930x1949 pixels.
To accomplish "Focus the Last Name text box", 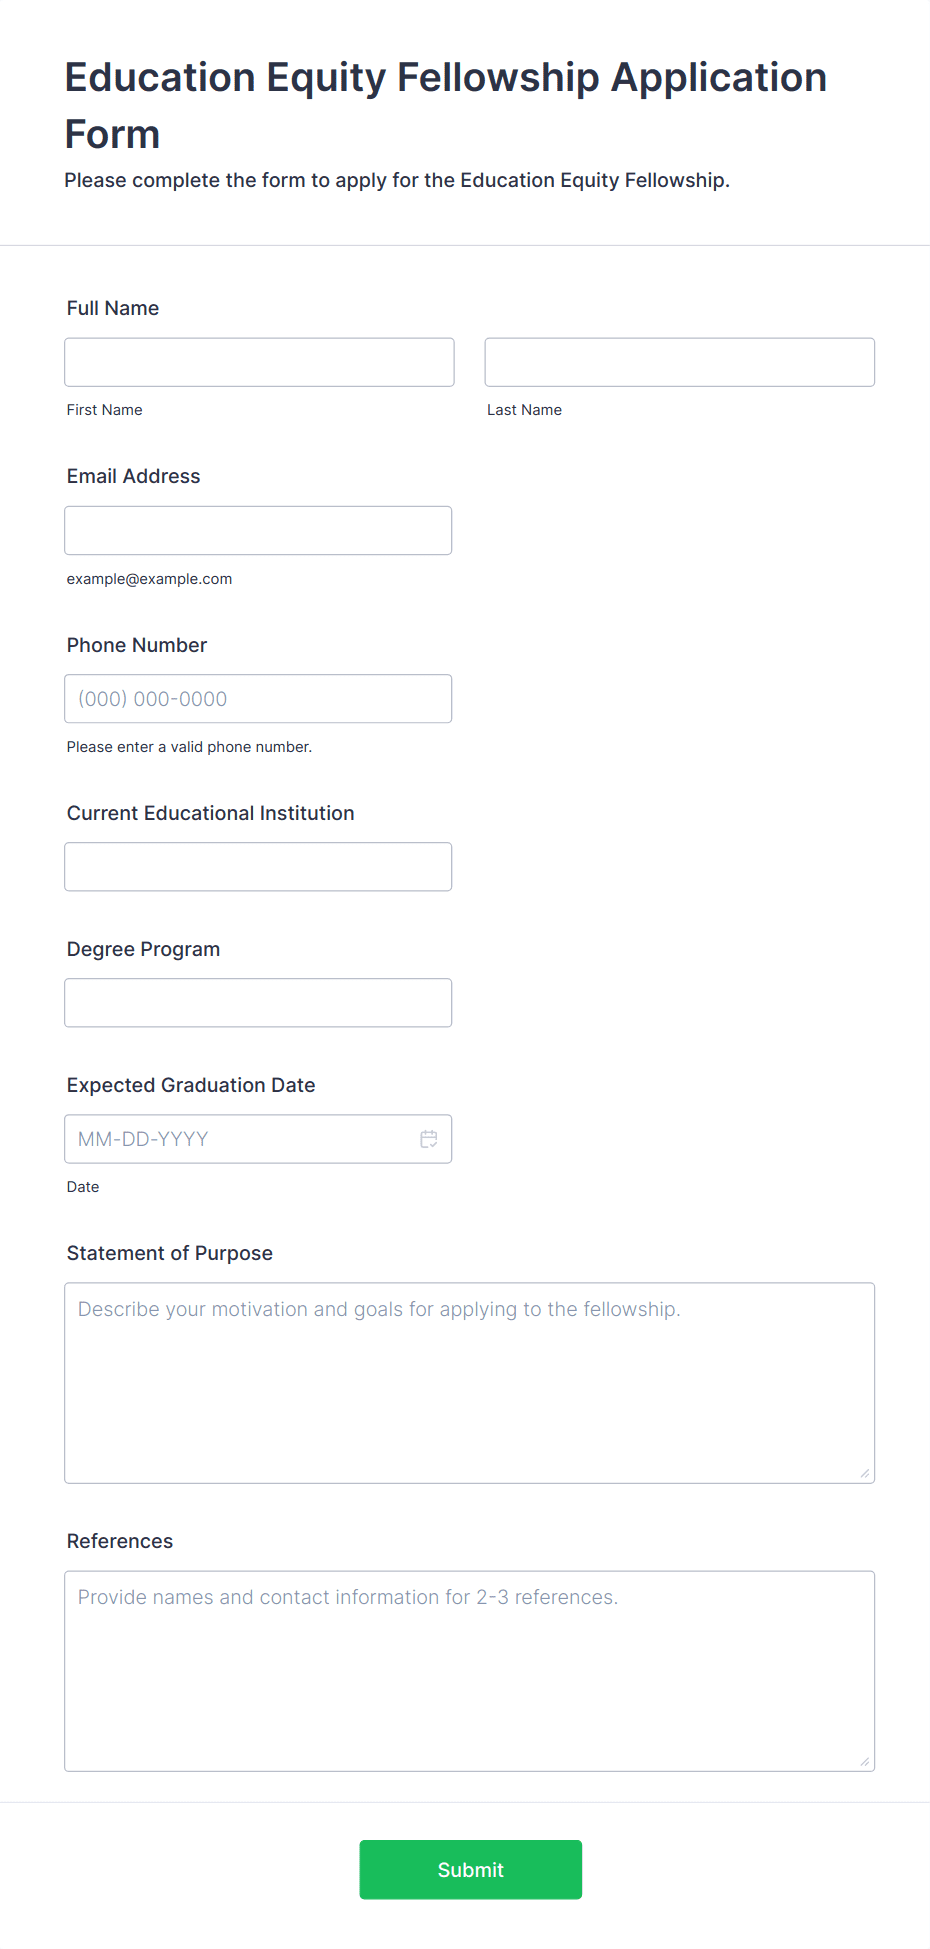I will coord(679,362).
